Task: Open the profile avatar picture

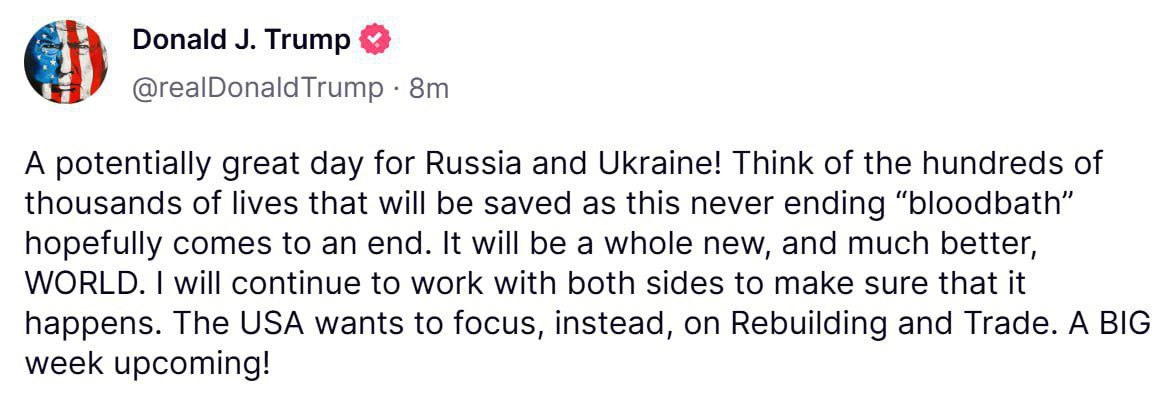Action: click(66, 62)
